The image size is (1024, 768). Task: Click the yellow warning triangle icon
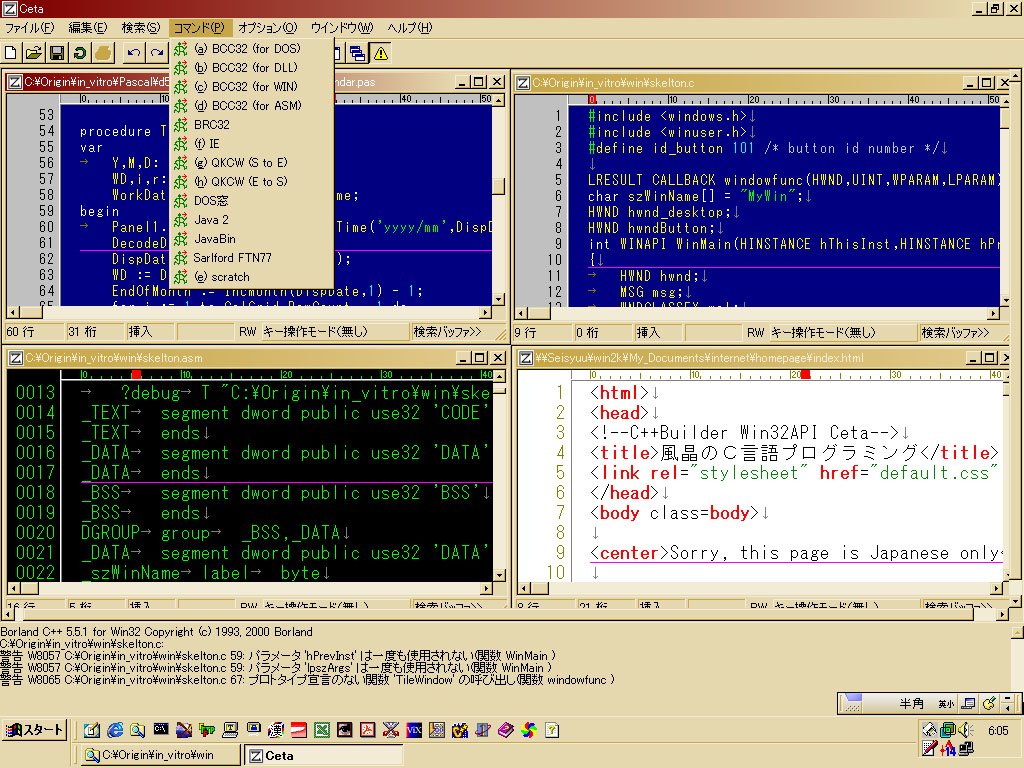click(x=380, y=52)
